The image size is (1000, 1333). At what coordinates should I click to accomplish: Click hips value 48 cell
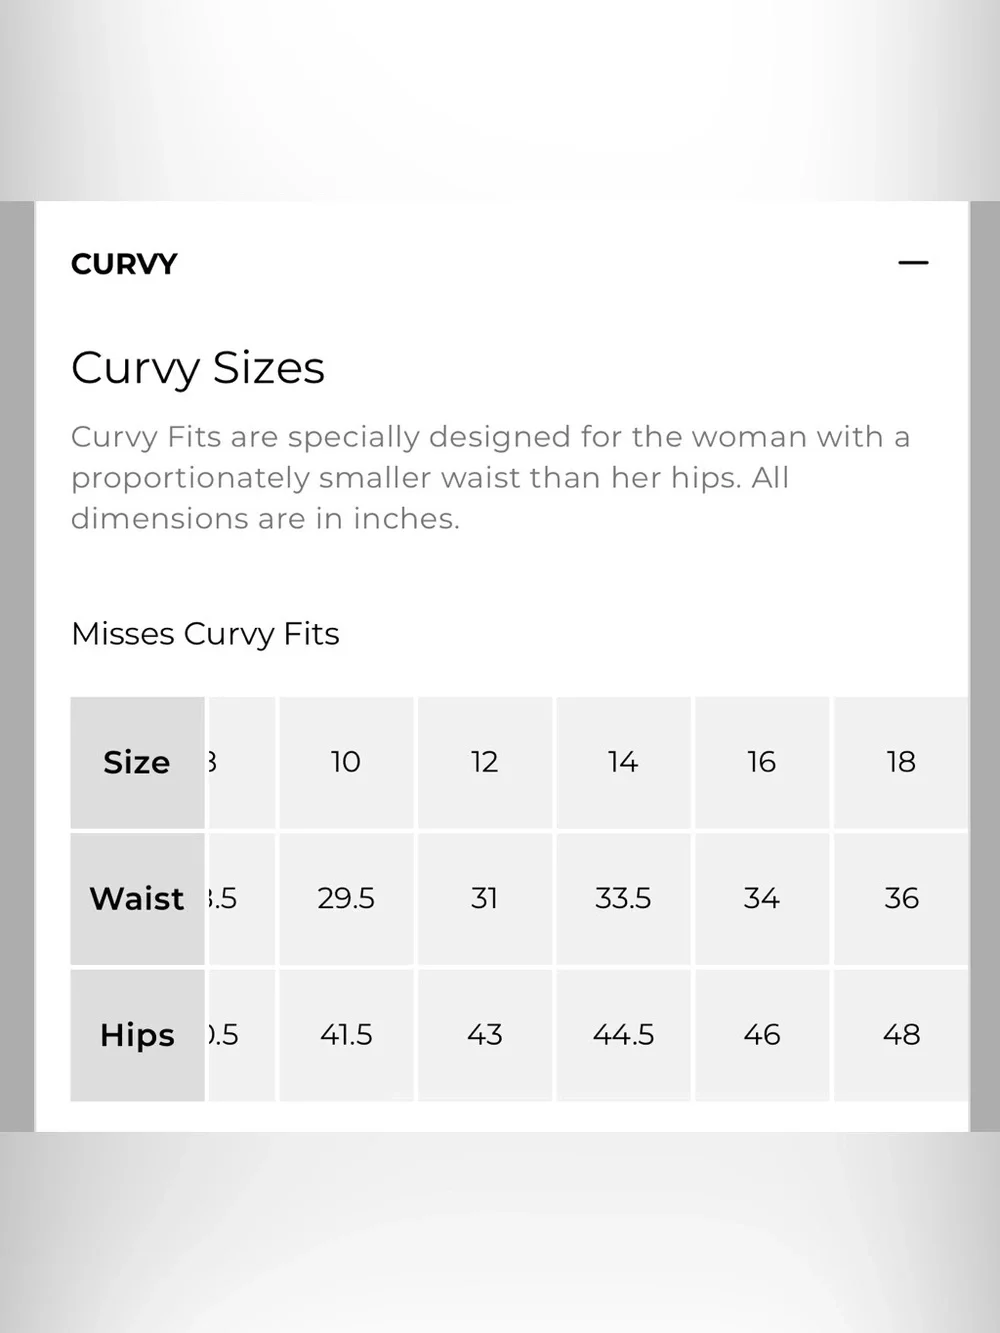point(901,1035)
